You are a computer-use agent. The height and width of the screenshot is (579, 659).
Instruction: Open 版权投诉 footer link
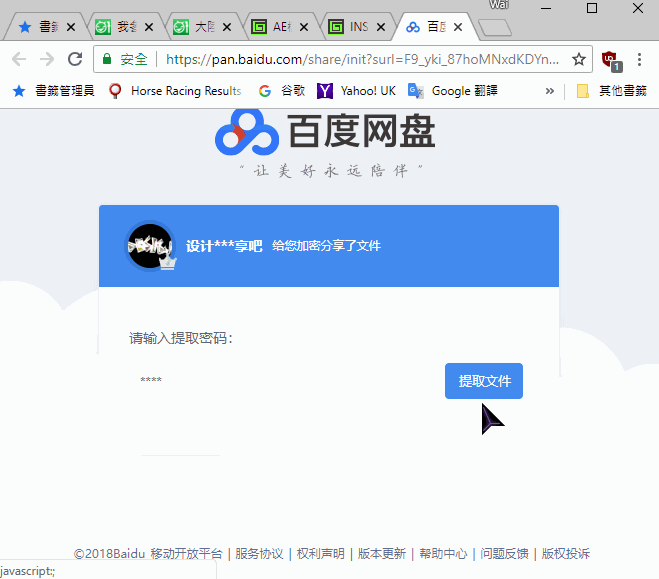click(566, 554)
